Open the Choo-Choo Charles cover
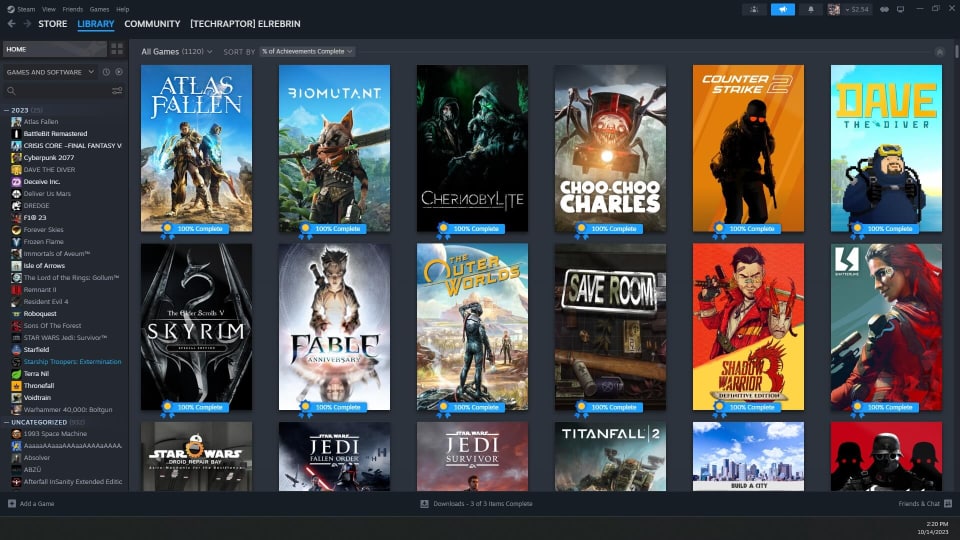 click(x=610, y=148)
